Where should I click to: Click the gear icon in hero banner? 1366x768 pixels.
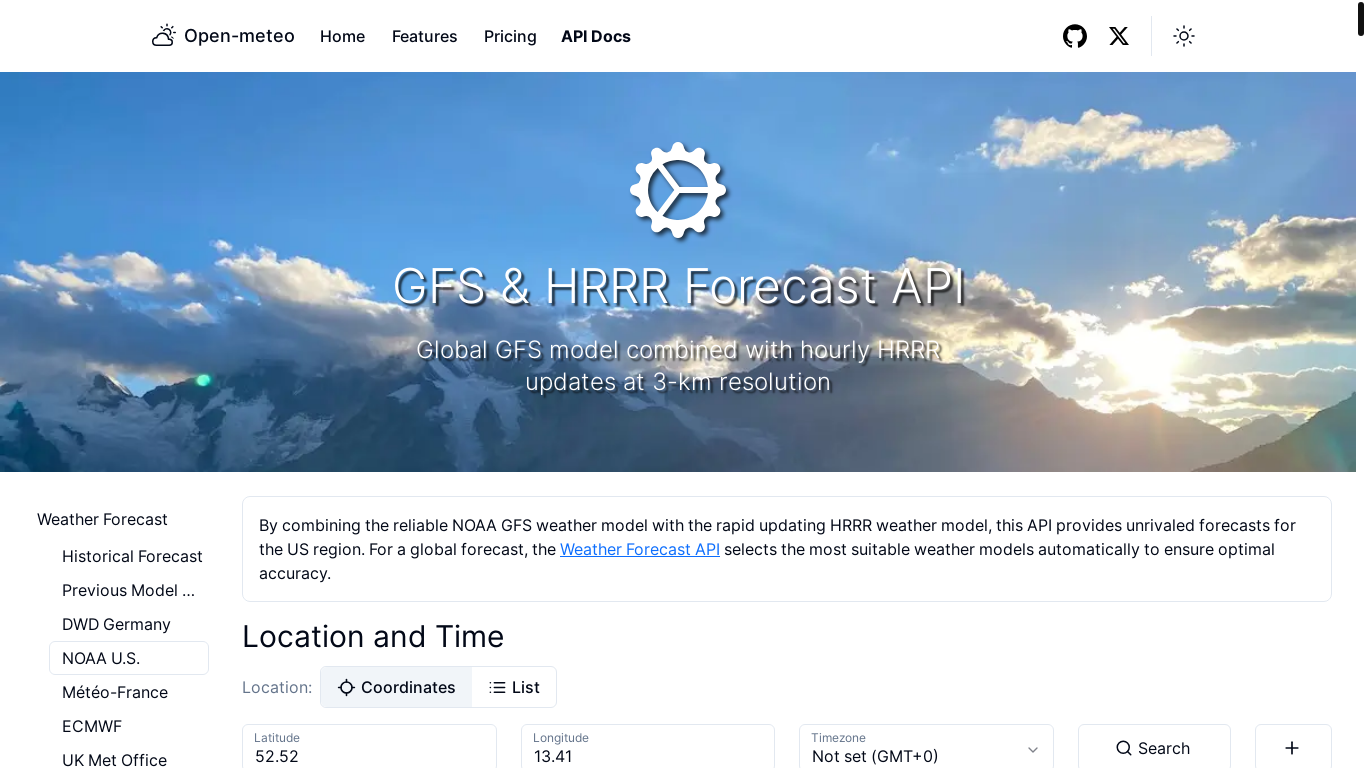click(x=678, y=190)
